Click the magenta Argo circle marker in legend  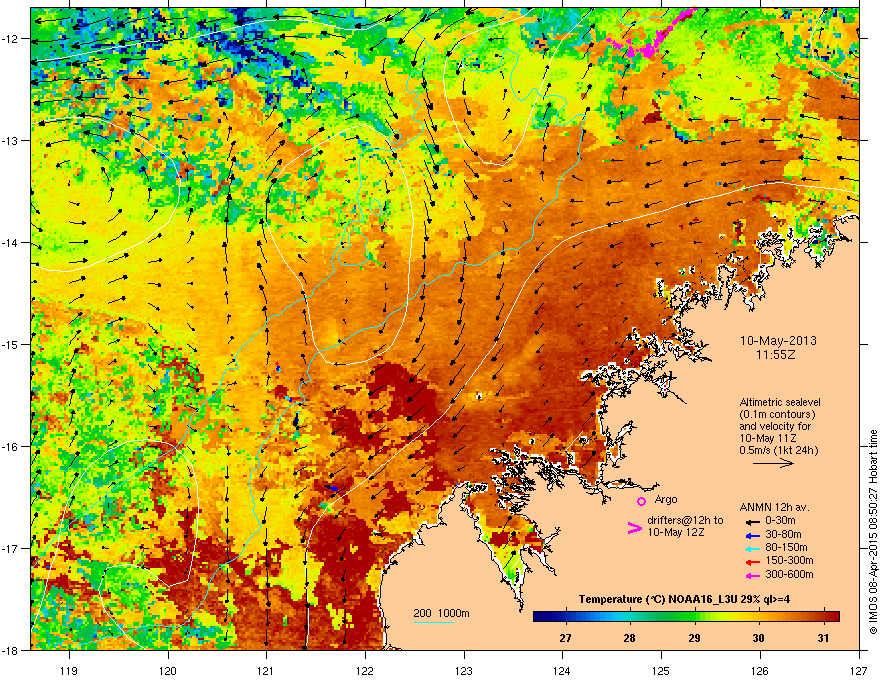(641, 501)
